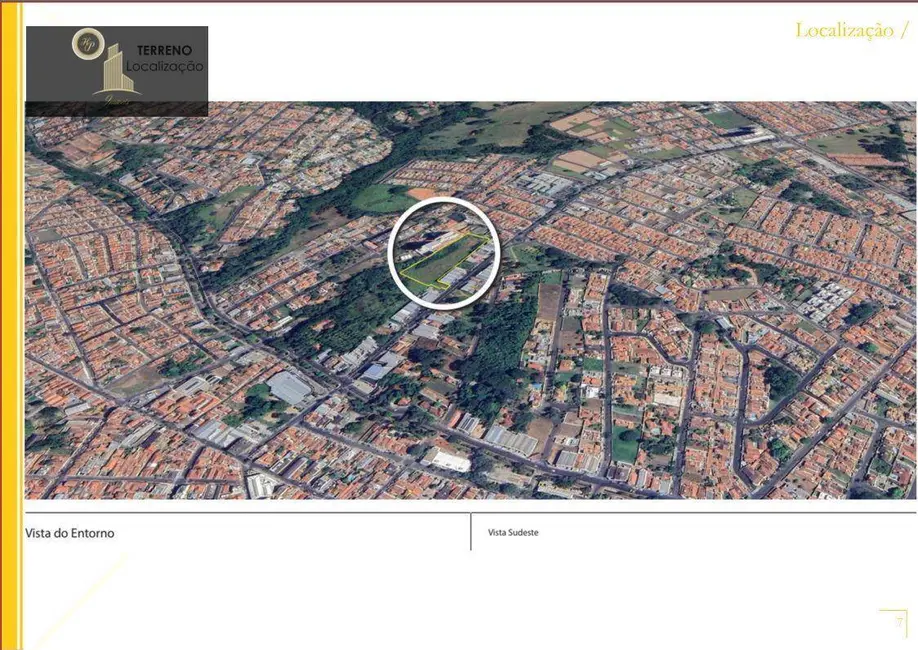Click the gray Localização subtitle in logo box
Viewport: 918px width, 650px height.
[165, 66]
